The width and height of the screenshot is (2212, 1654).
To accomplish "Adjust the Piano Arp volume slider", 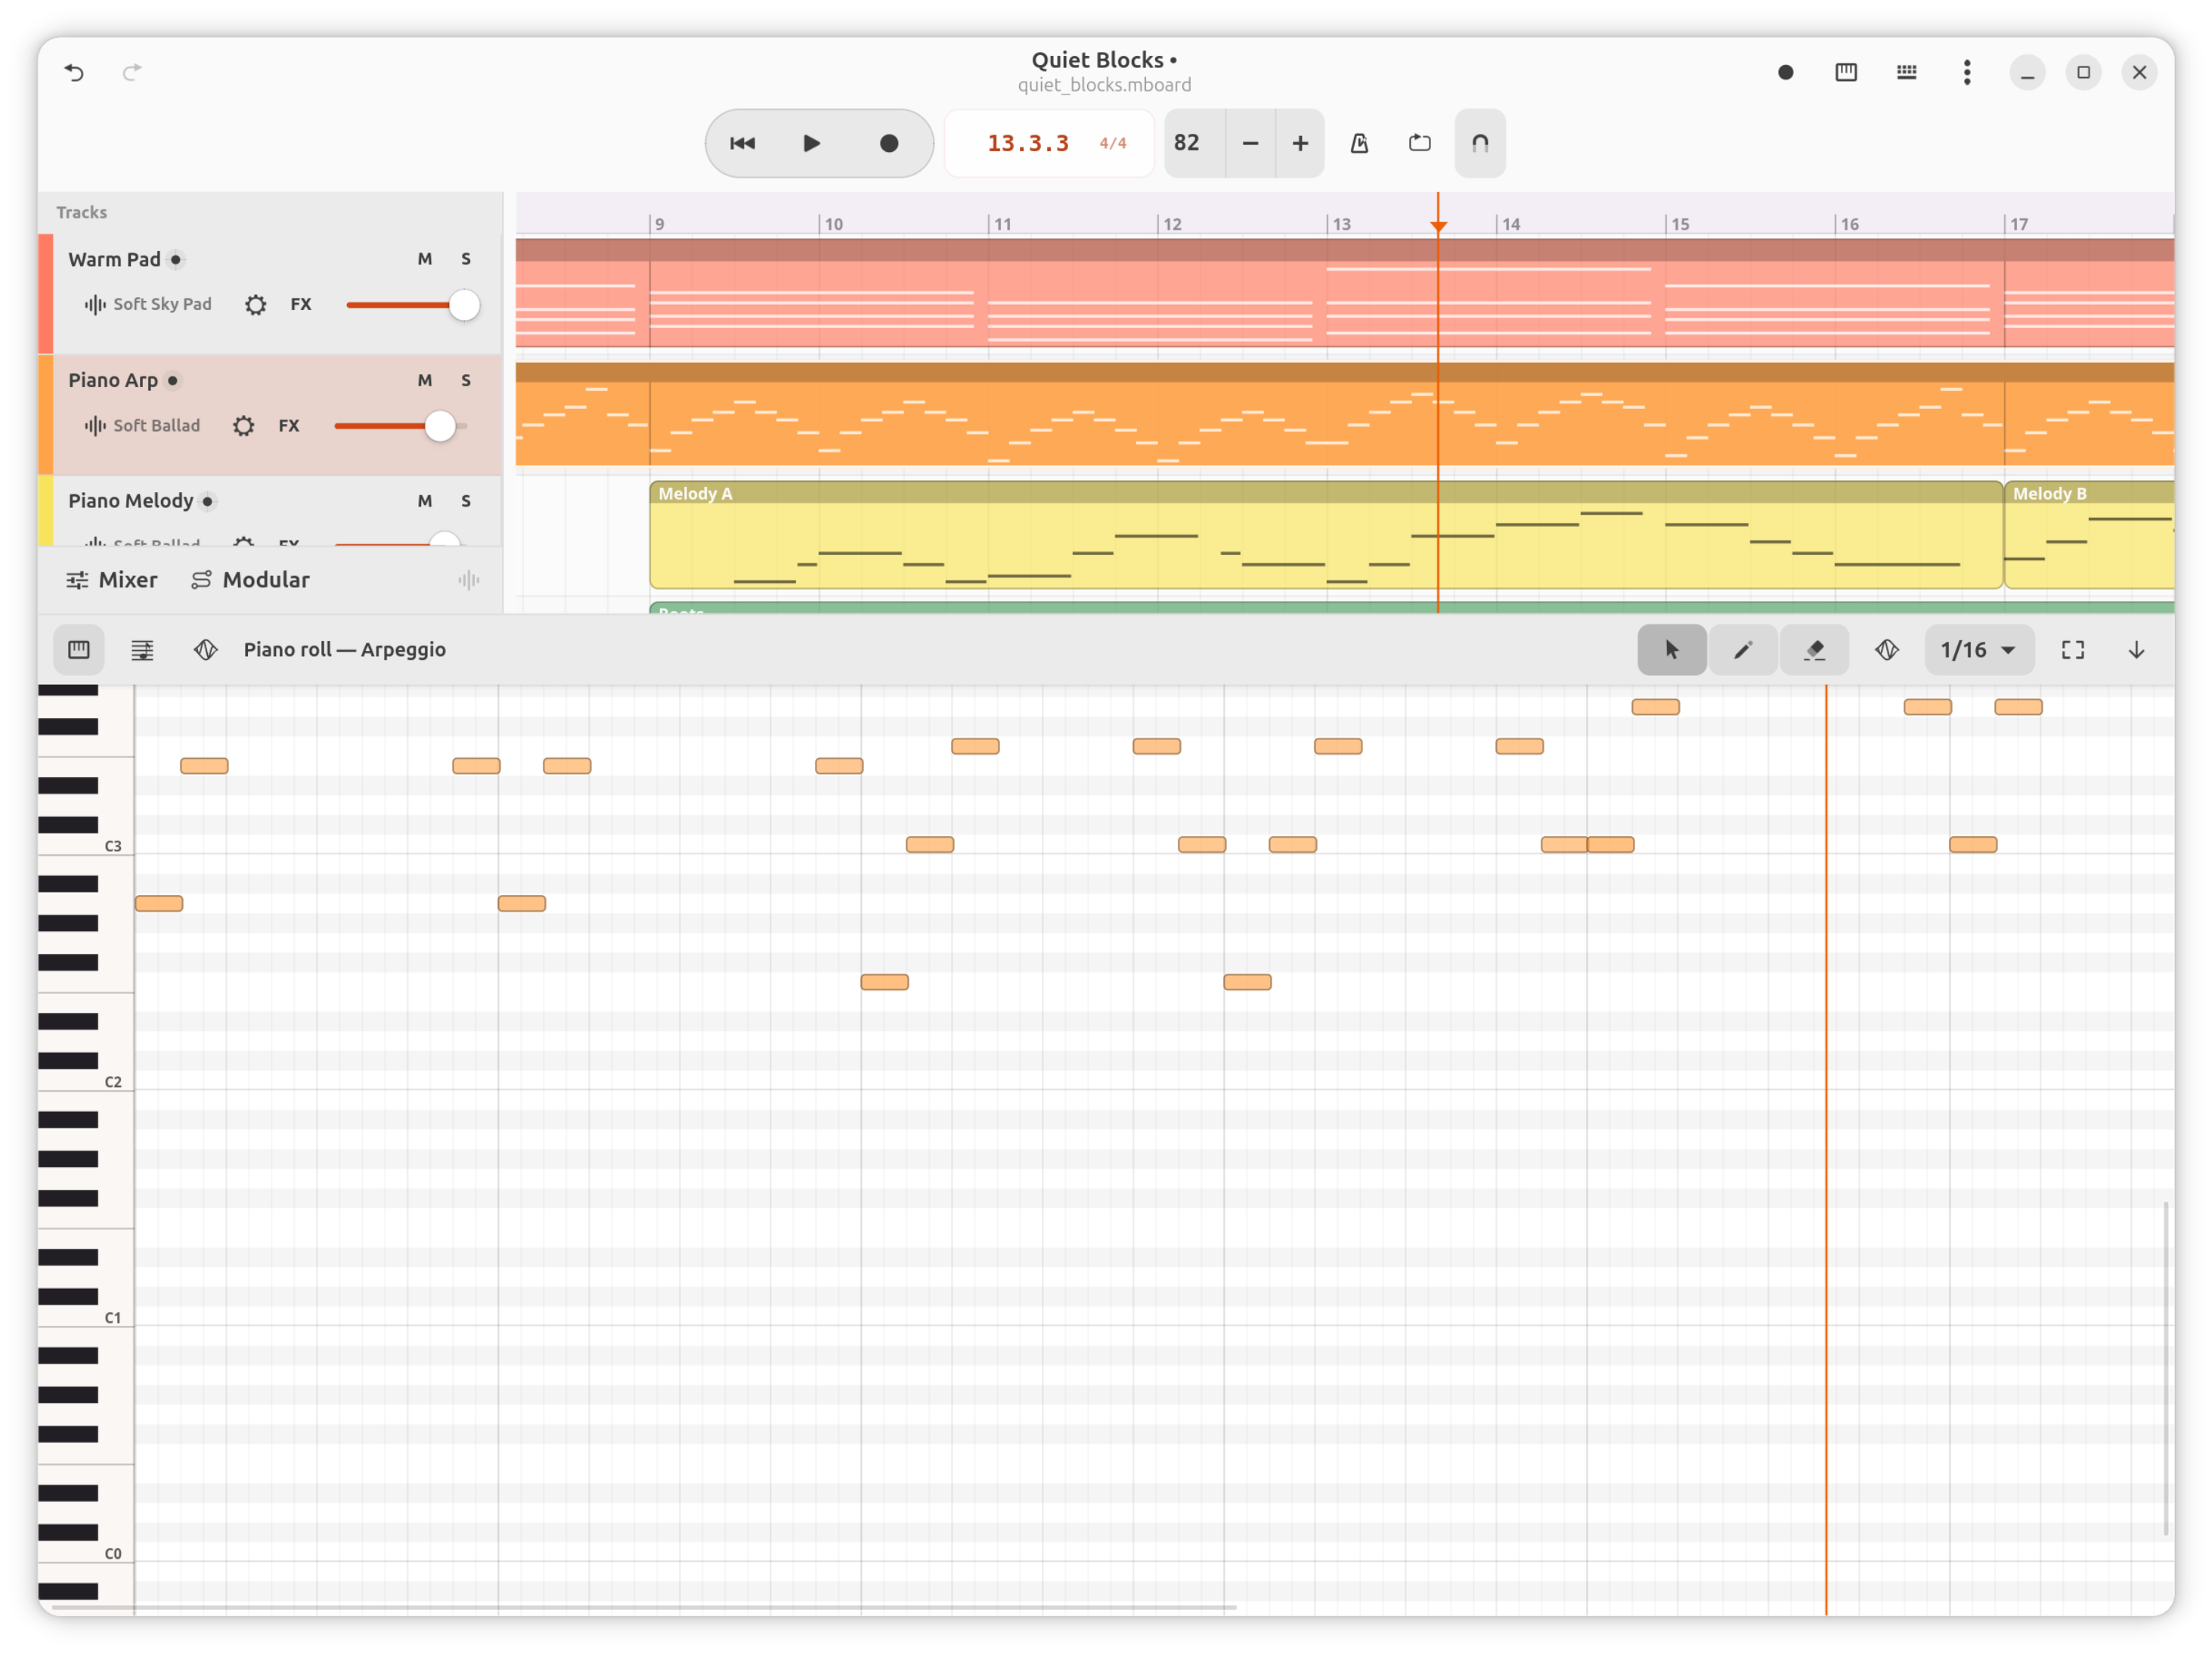I will [x=400, y=426].
